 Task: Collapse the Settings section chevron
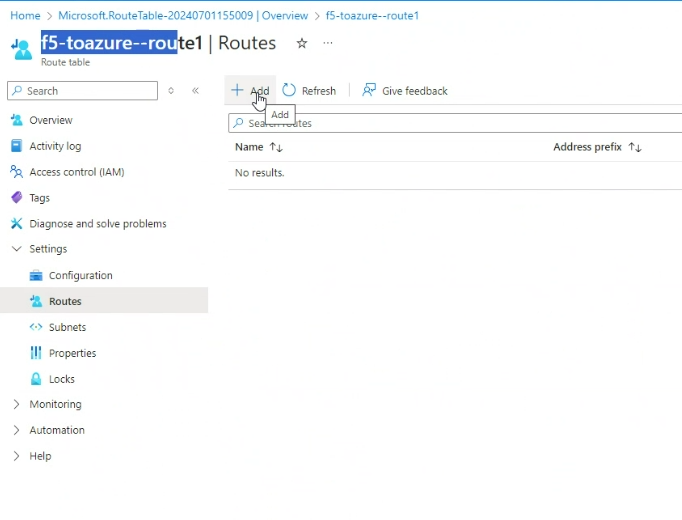click(x=17, y=249)
